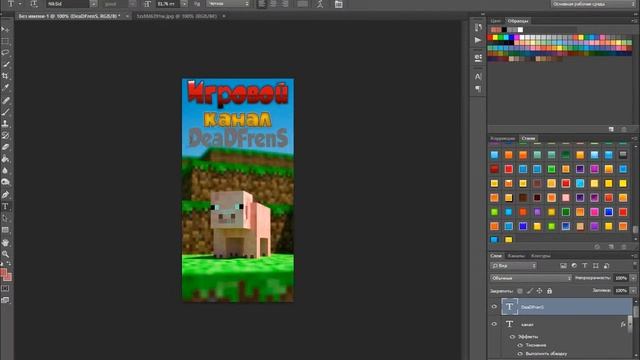Viewport: 640px width, 360px height.
Task: Toggle lock transparent pixels in Layers
Action: point(520,291)
